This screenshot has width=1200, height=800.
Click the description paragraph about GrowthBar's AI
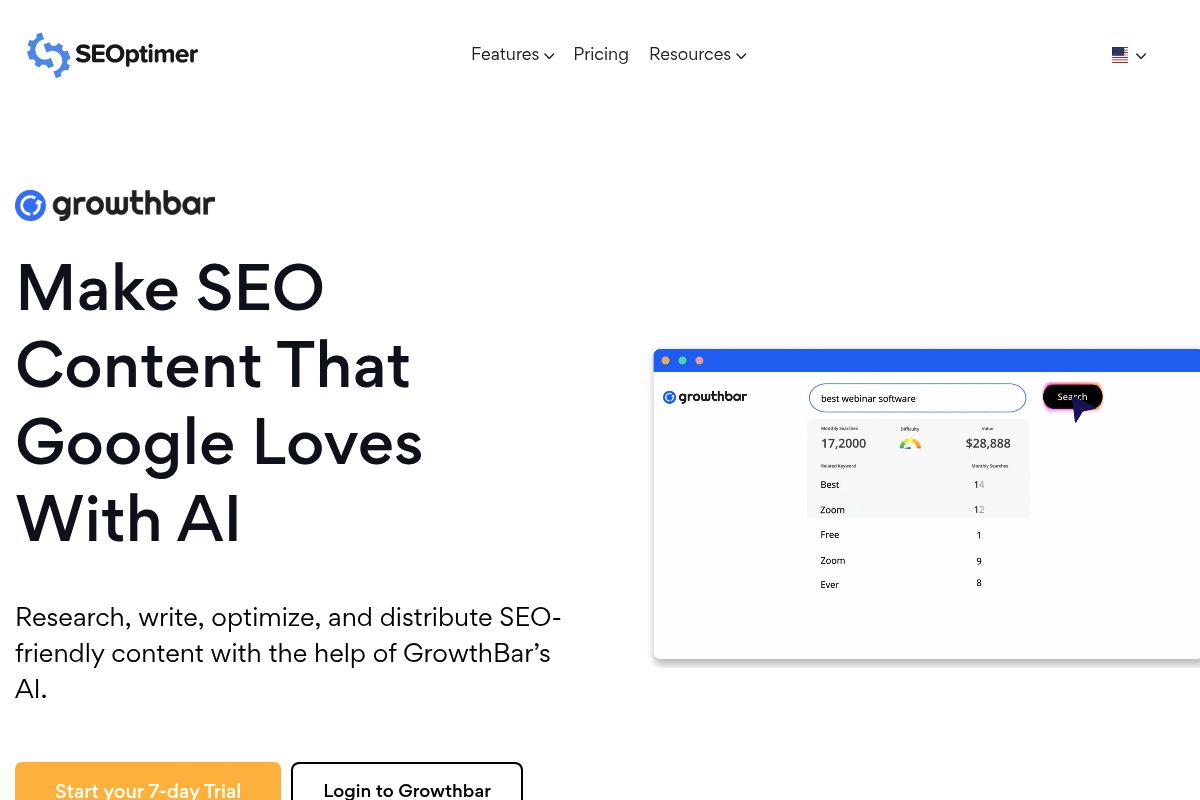[x=288, y=653]
